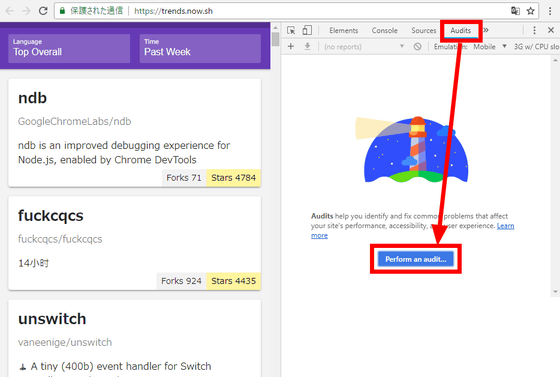Open the (no reports) dropdown

(364, 46)
